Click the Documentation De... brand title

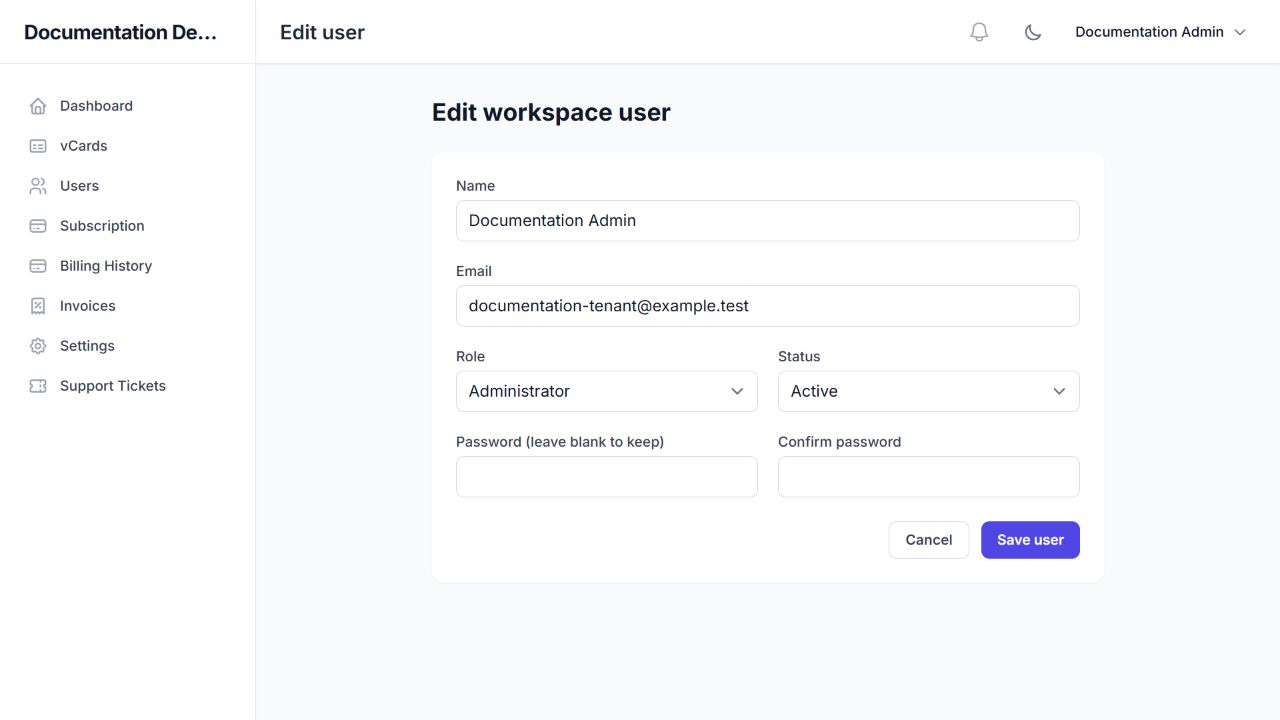click(x=120, y=32)
